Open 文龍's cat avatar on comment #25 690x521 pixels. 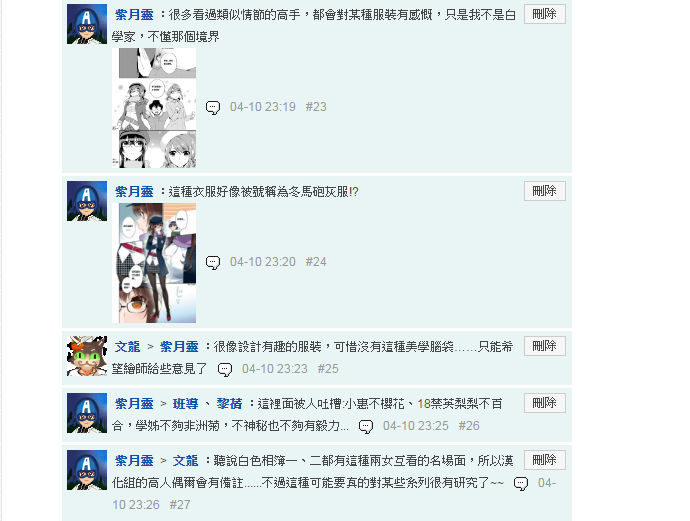pos(87,356)
